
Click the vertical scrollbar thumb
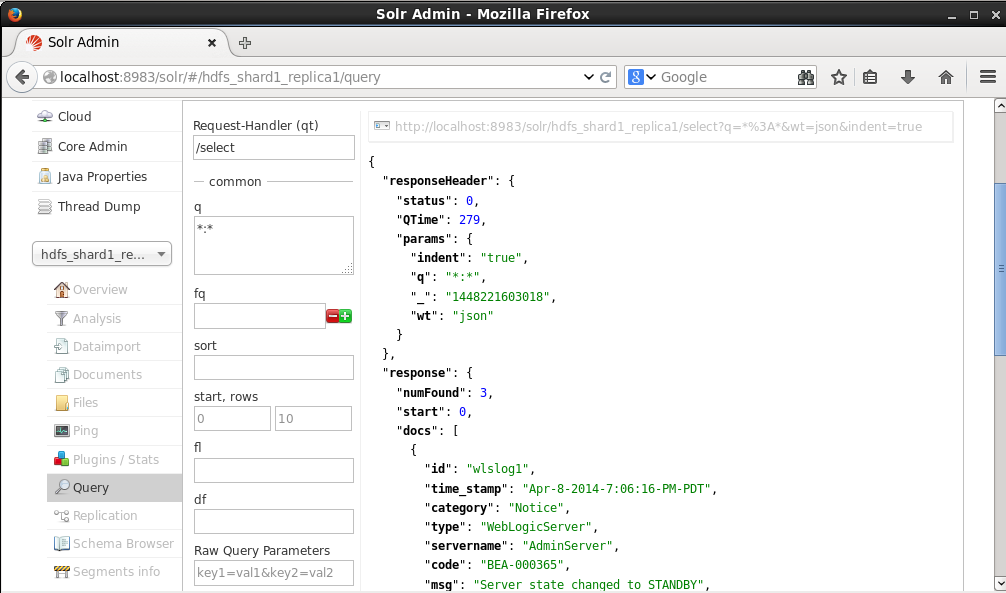[x=1000, y=268]
